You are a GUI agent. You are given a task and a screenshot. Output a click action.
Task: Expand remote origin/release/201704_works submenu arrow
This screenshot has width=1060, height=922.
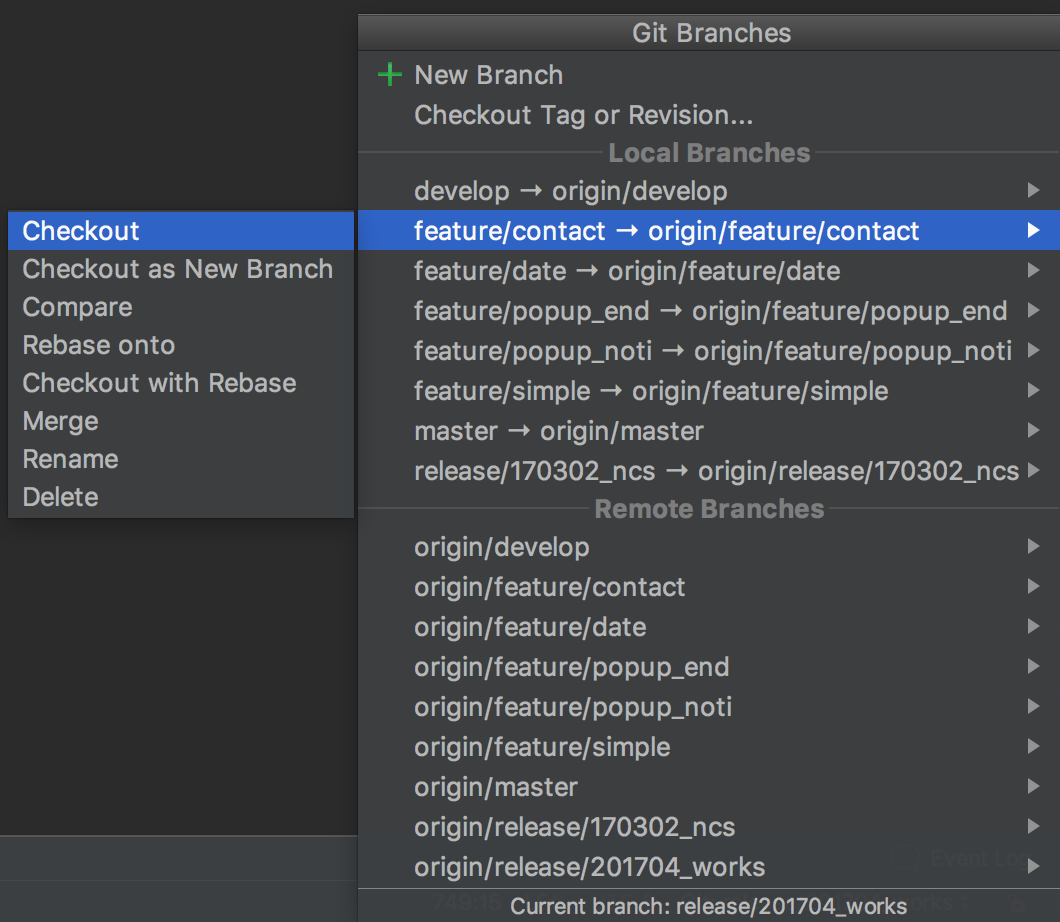(x=1033, y=865)
